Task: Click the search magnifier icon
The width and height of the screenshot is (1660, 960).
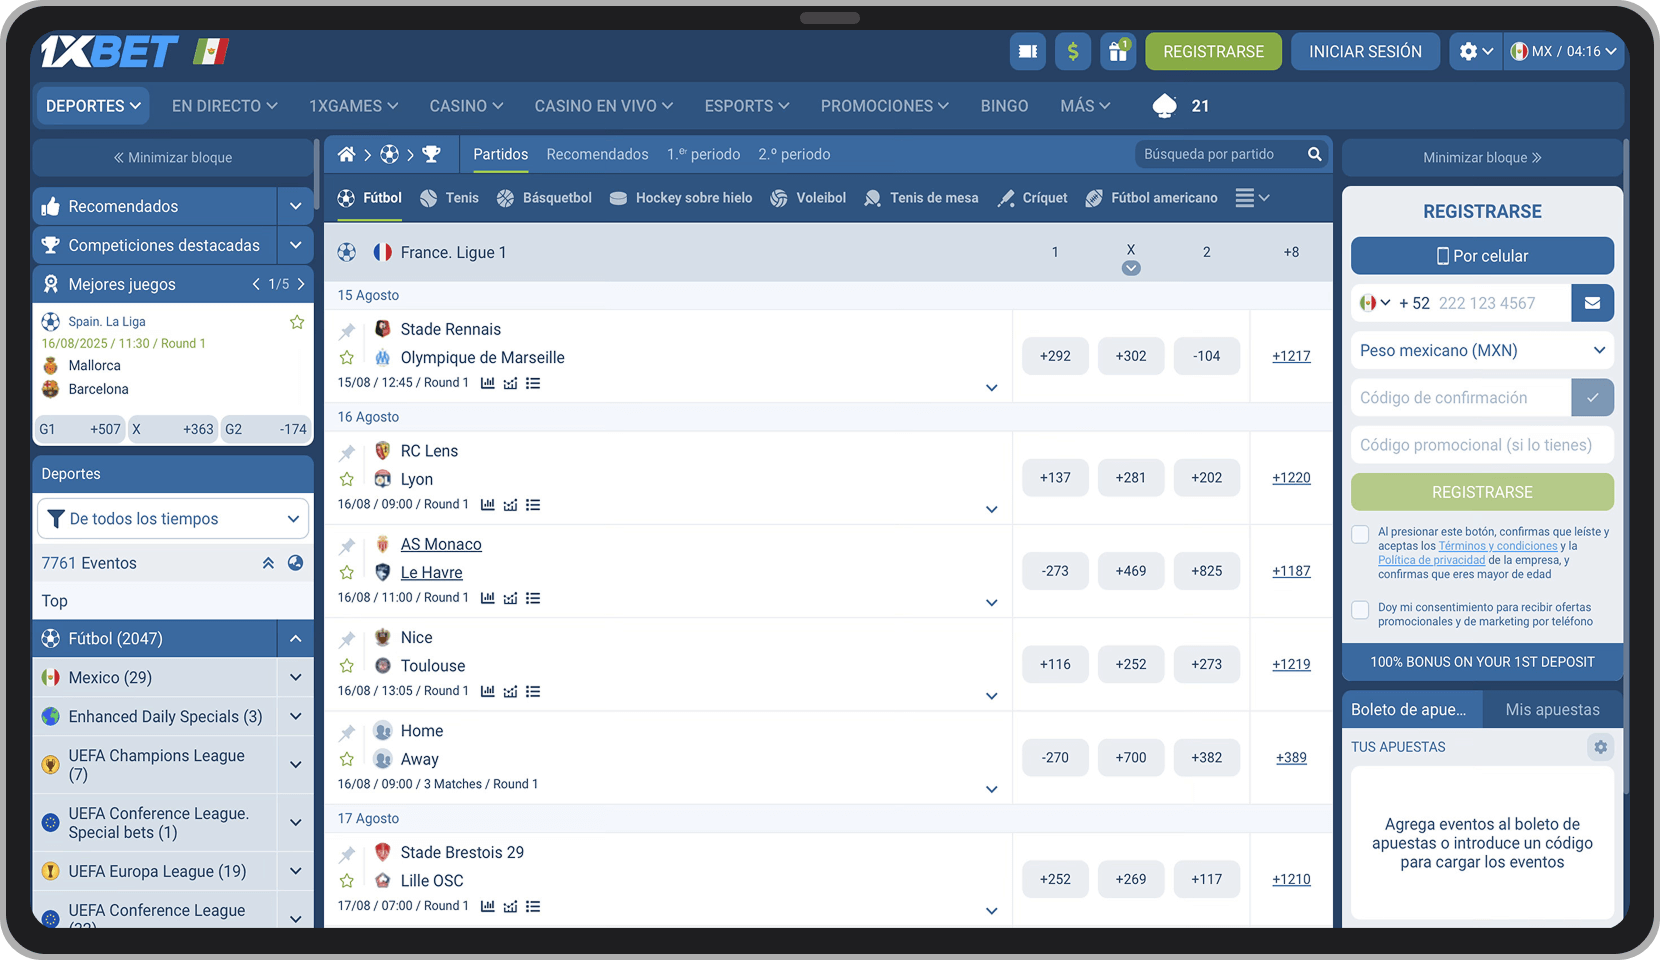Action: click(x=1314, y=154)
